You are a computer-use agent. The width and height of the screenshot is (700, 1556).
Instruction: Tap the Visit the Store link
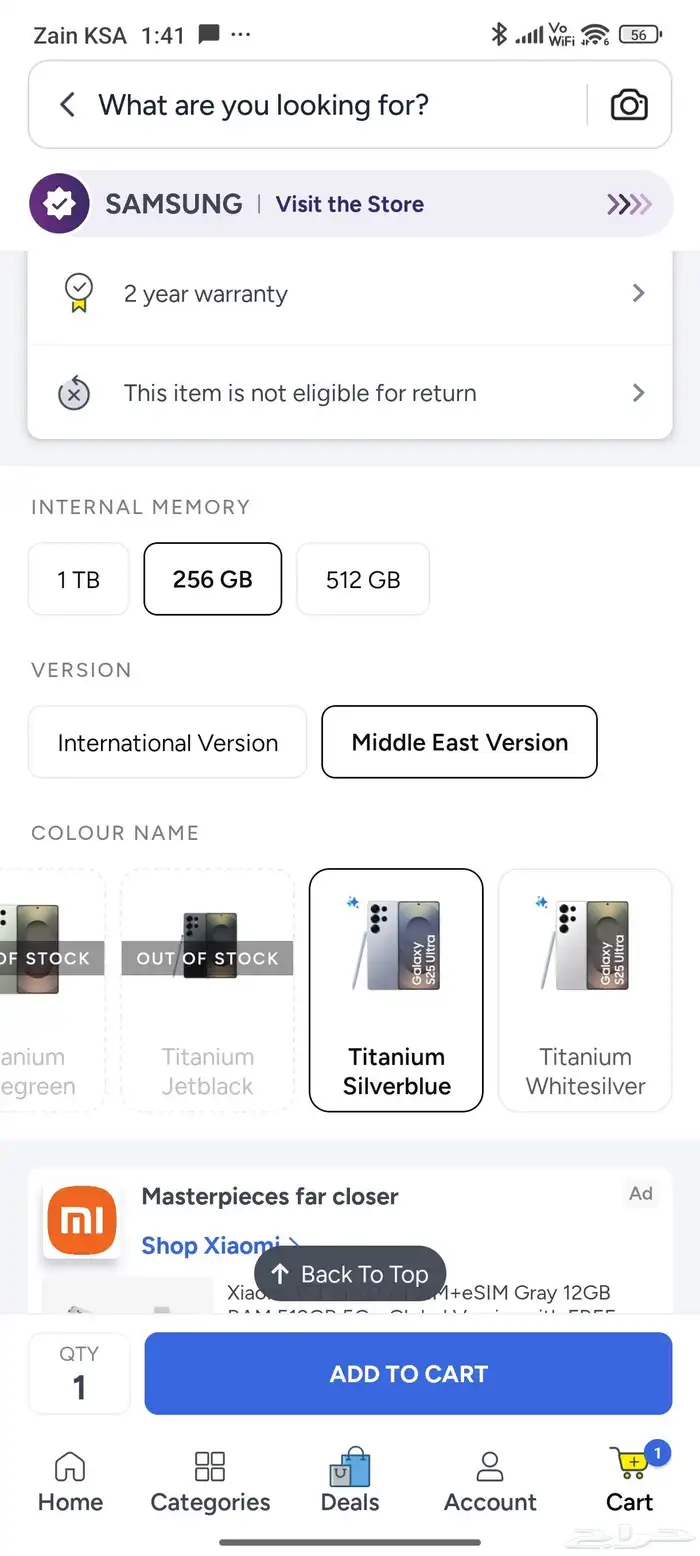click(x=350, y=204)
